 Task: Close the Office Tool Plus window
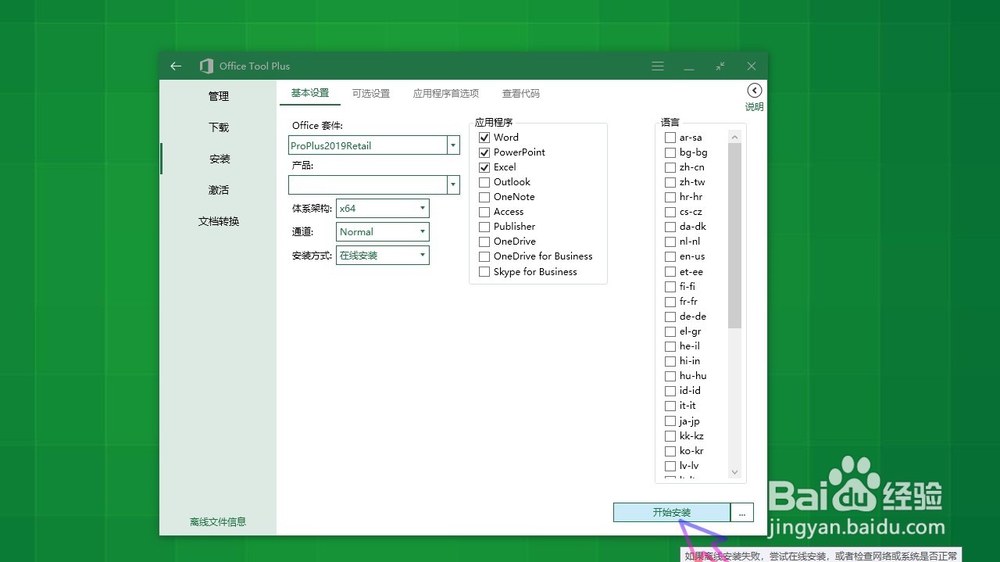[x=751, y=66]
